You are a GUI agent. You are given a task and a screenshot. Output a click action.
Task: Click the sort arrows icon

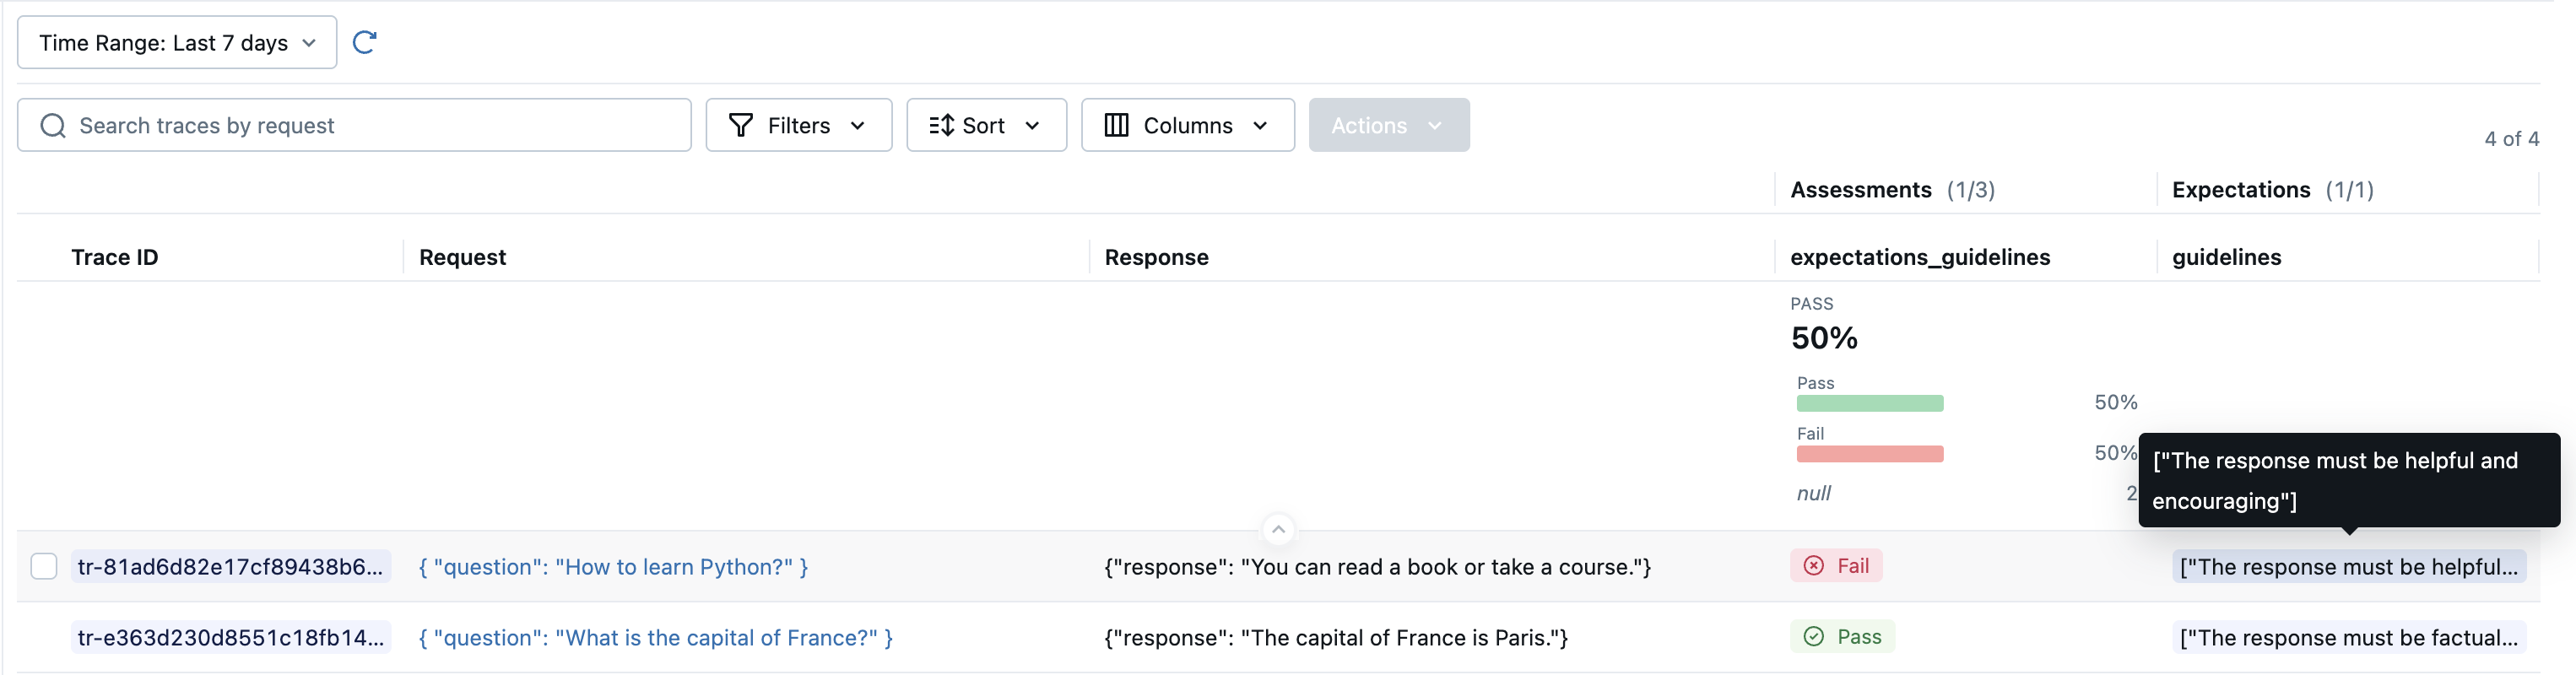940,125
